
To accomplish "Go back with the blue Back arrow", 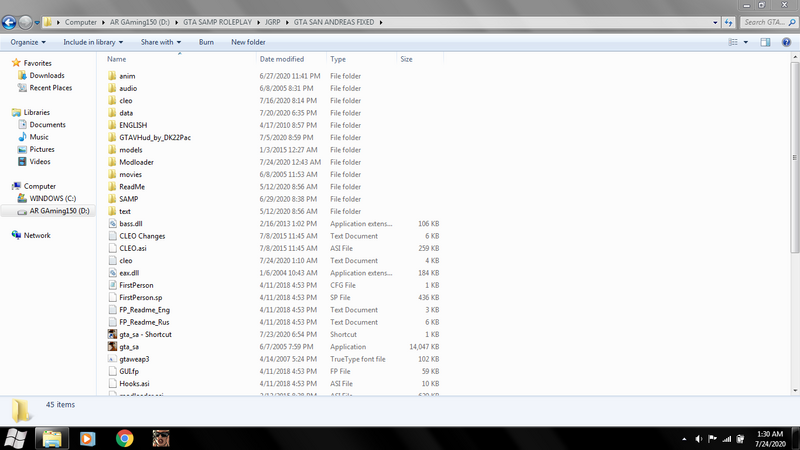I will [9, 22].
